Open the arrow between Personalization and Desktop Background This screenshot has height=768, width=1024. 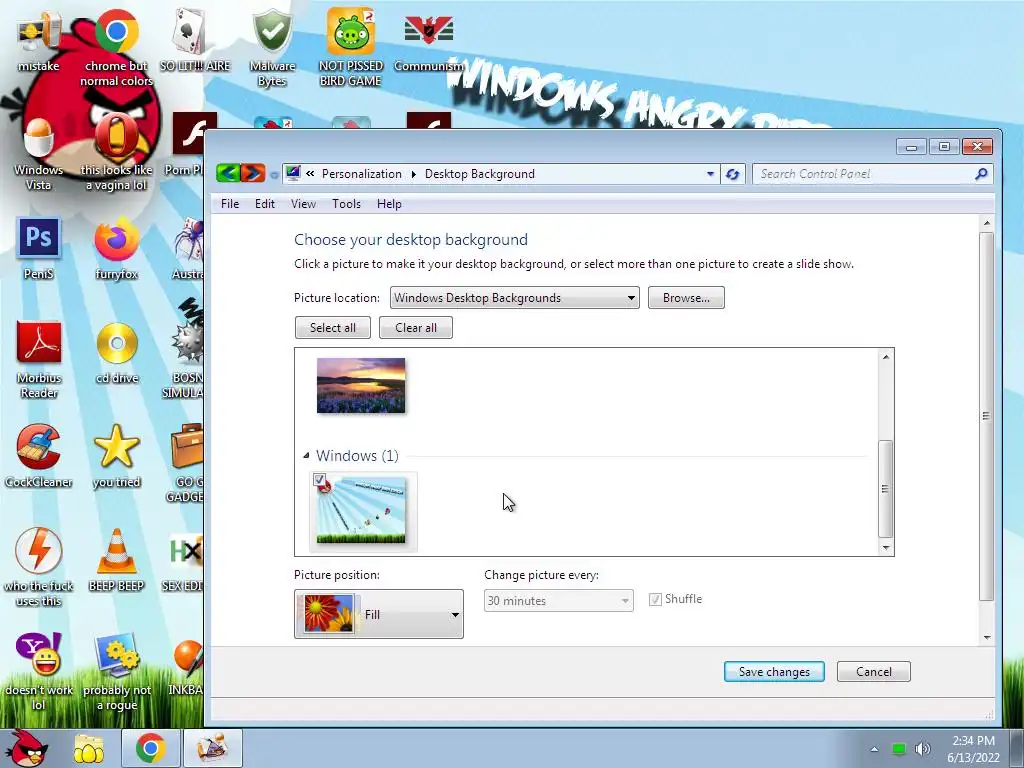click(x=413, y=174)
